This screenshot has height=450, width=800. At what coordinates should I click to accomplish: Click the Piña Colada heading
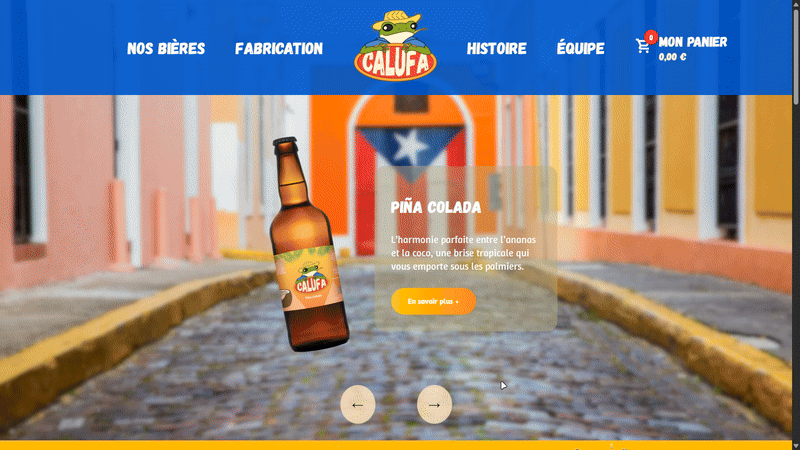pos(436,207)
